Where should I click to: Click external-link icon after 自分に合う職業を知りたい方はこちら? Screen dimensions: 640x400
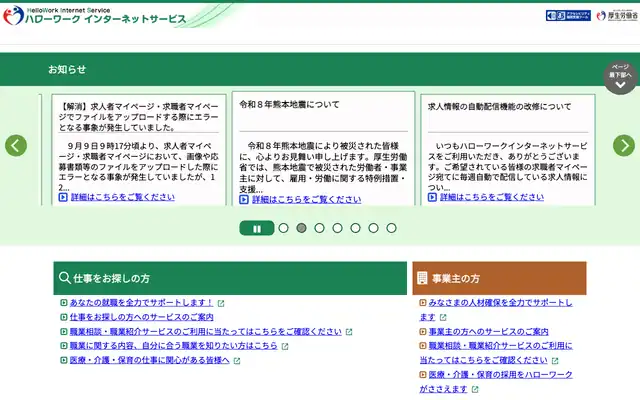[285, 347]
